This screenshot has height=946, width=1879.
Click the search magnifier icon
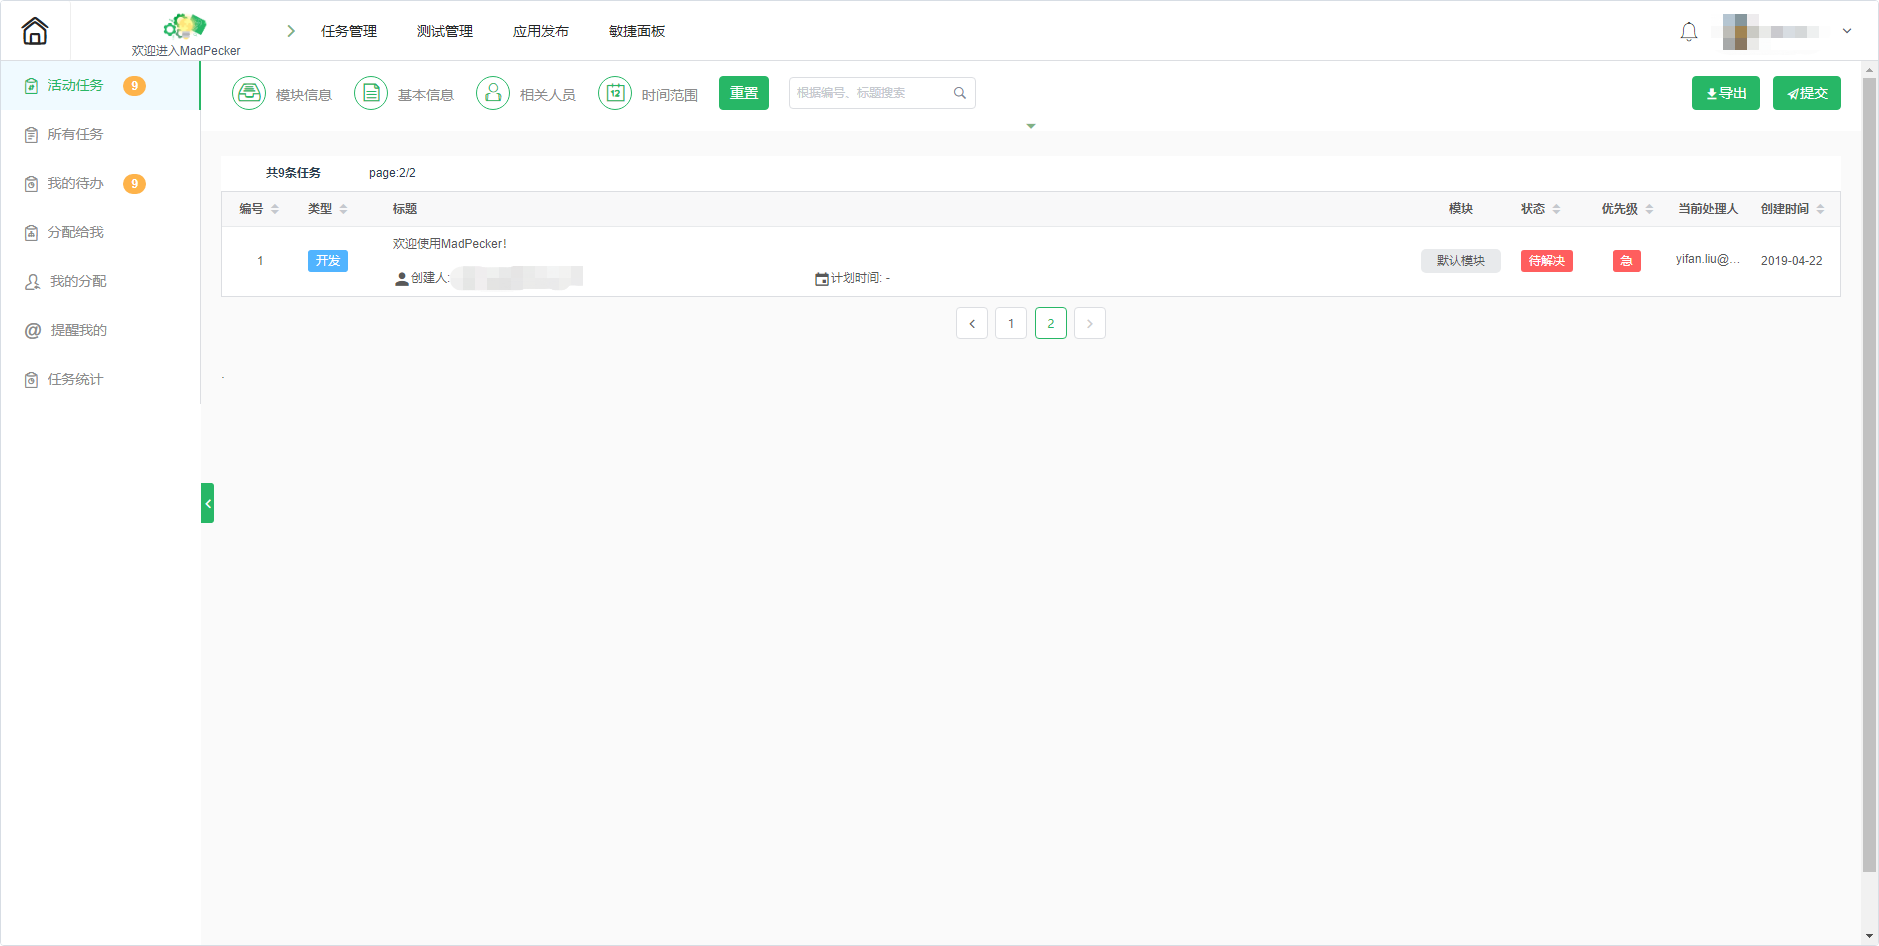[960, 93]
